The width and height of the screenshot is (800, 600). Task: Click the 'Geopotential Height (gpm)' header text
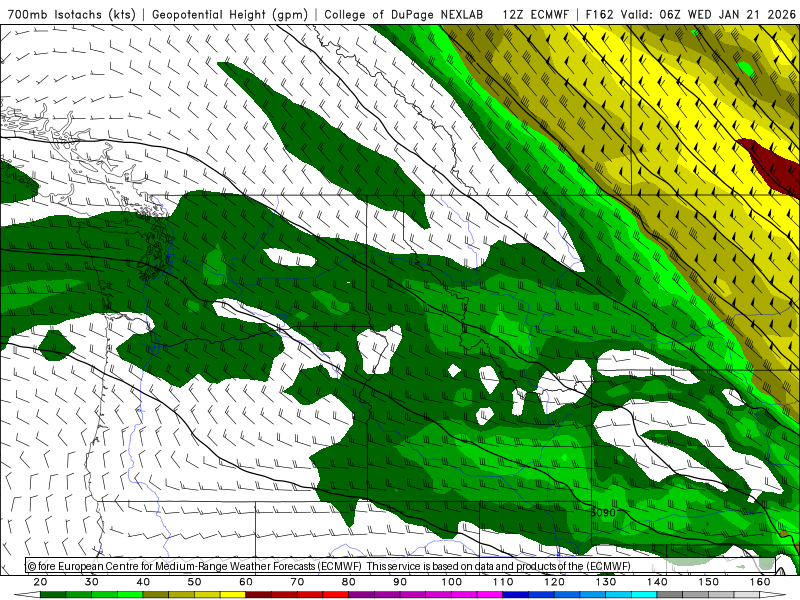[x=230, y=14]
